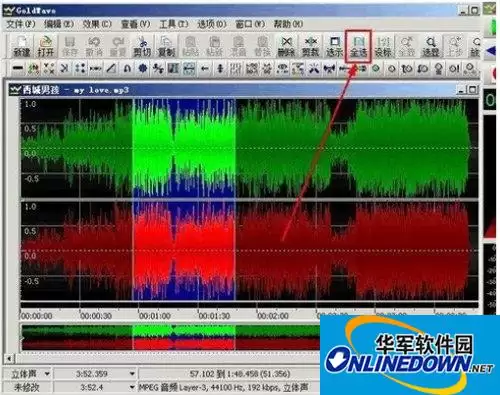500x395 pixels.
Task: Click the 上步 (Previous zoom) toolbar button
Action: tap(454, 46)
